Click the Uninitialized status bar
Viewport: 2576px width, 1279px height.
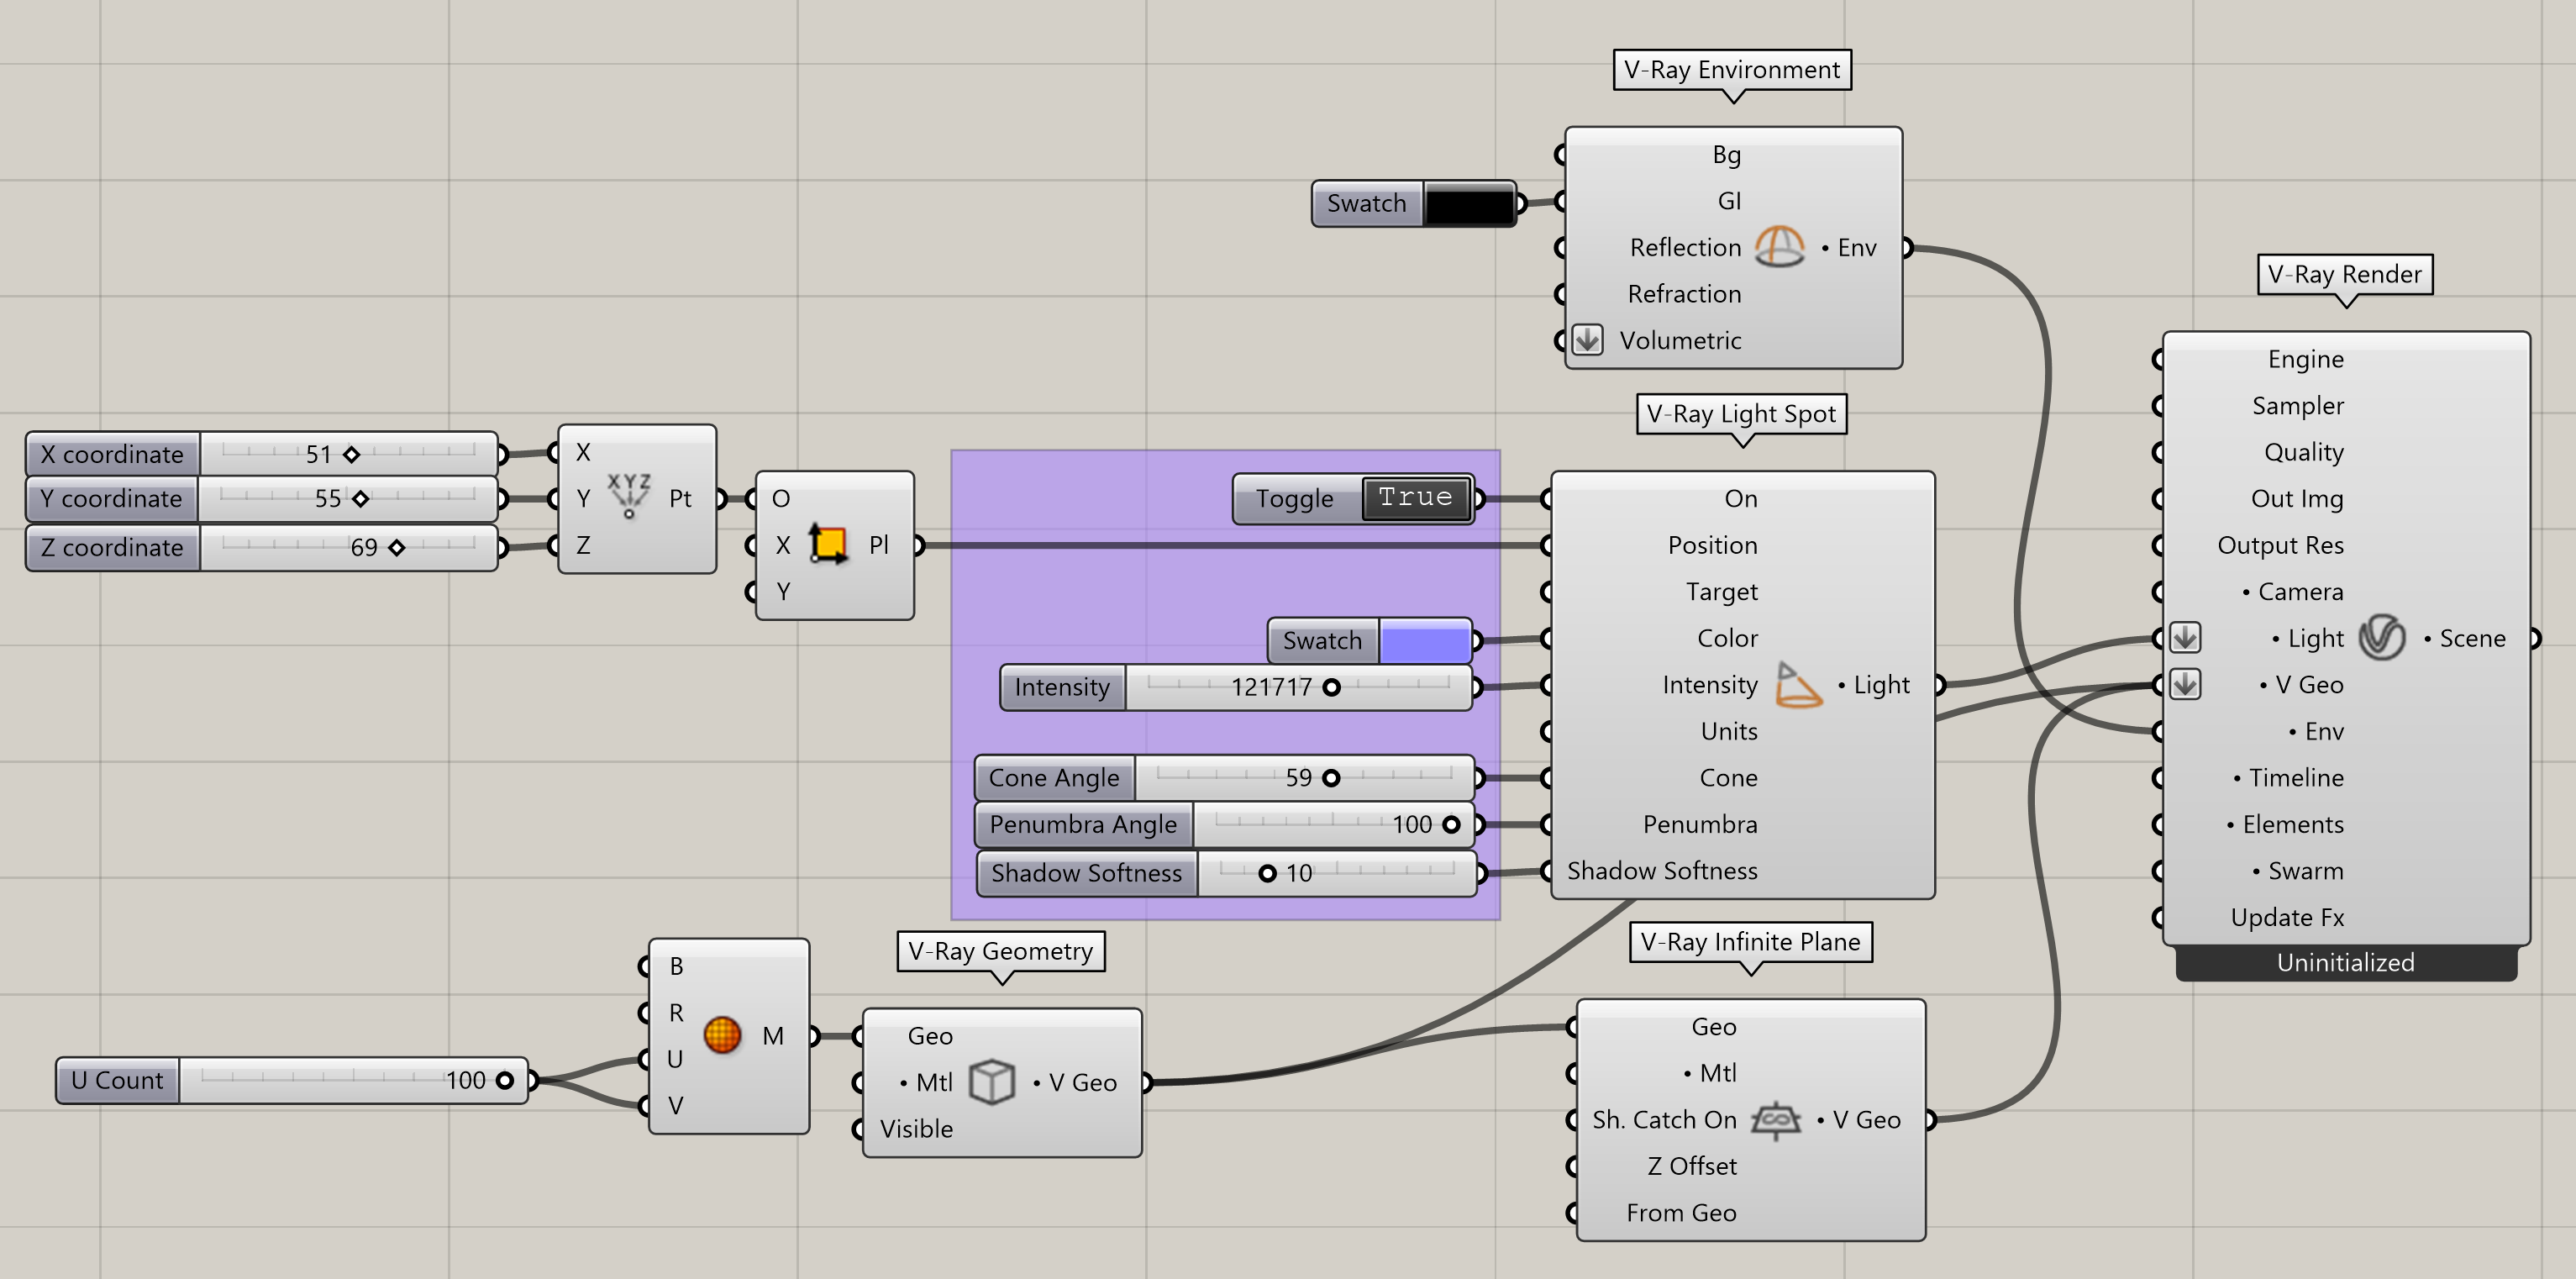[x=2346, y=962]
